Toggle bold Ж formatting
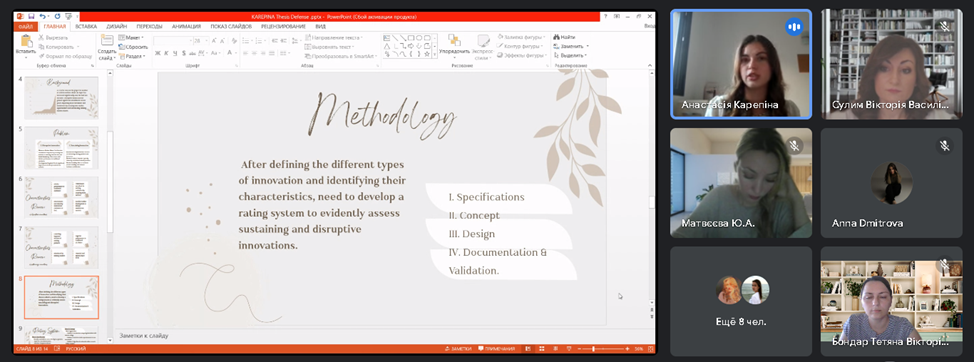Screen dimensions: 974x362 click(158, 53)
